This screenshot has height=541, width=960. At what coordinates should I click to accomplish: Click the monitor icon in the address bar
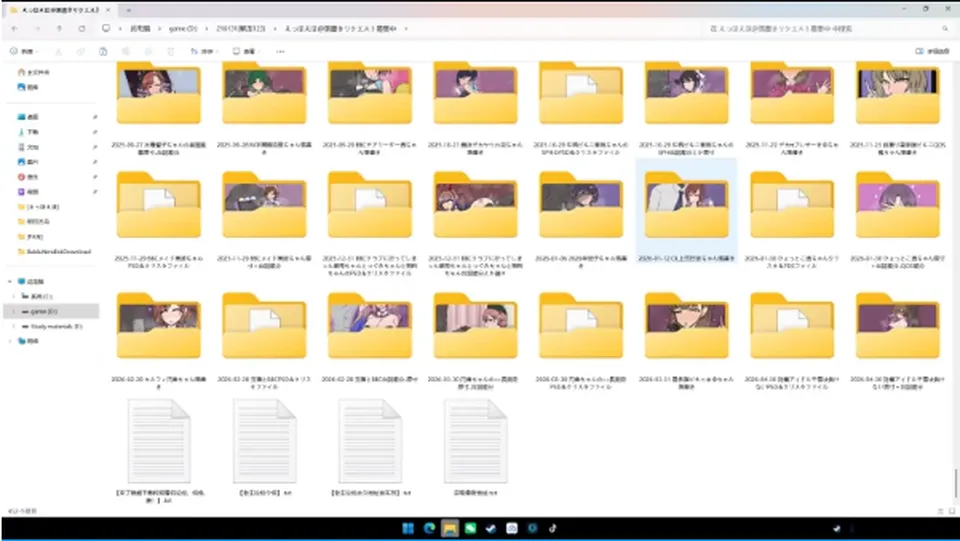click(x=106, y=28)
